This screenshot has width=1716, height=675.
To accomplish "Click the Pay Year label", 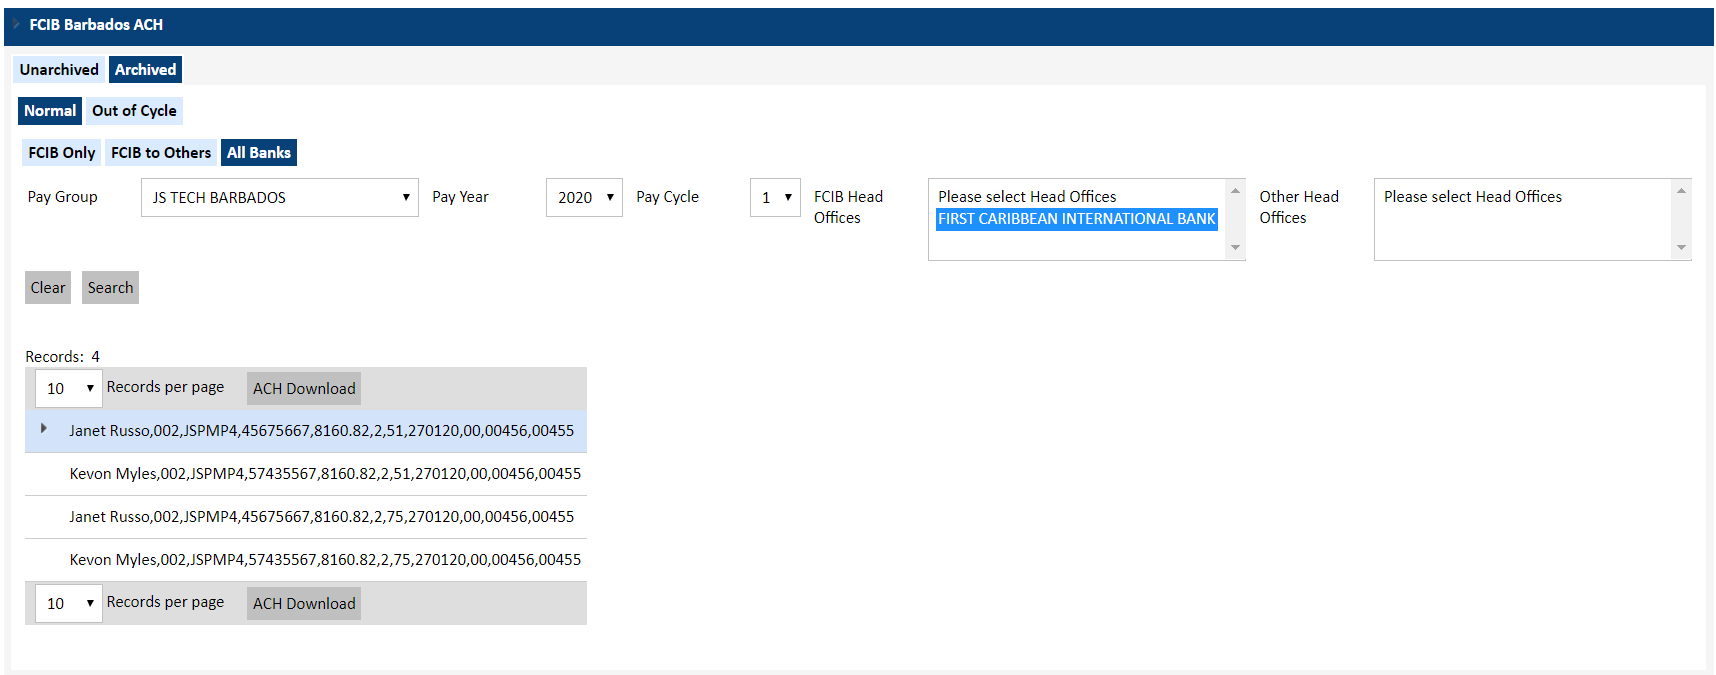I will point(460,197).
